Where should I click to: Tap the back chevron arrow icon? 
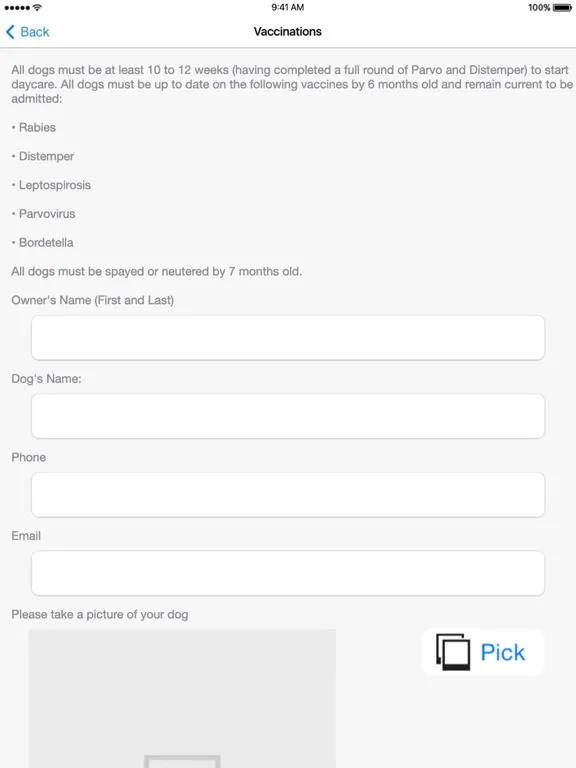(10, 32)
